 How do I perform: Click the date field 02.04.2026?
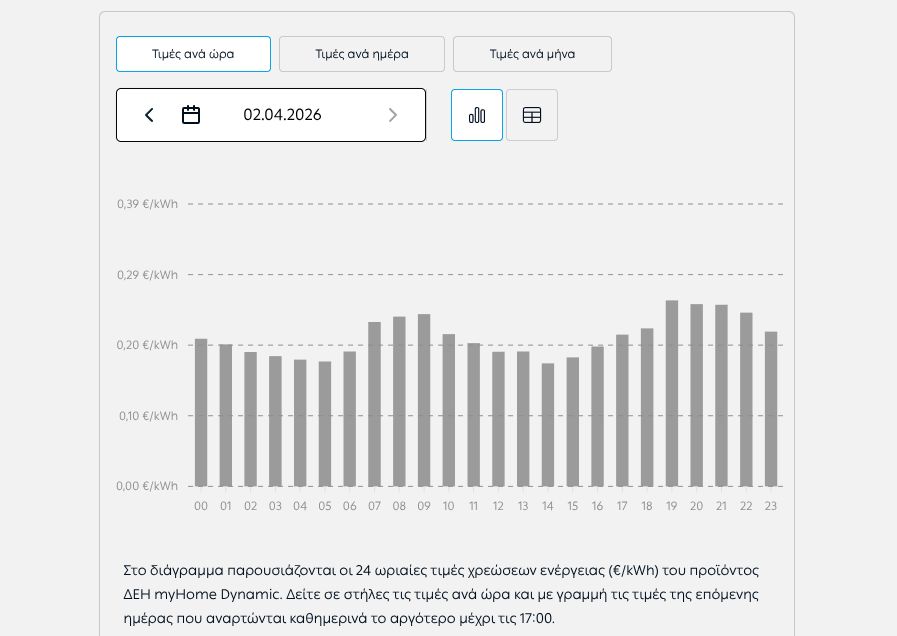click(x=282, y=115)
